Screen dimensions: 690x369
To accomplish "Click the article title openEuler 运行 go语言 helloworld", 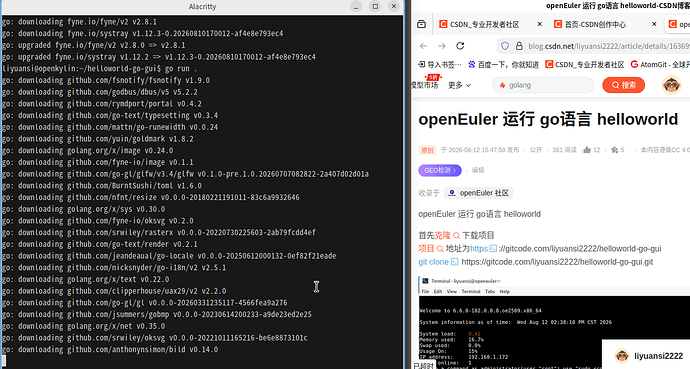I will tap(548, 119).
